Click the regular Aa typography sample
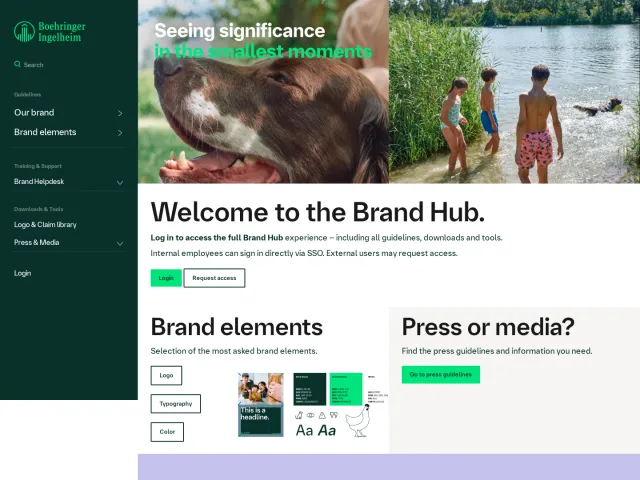Image resolution: width=640 pixels, height=480 pixels. coord(304,430)
